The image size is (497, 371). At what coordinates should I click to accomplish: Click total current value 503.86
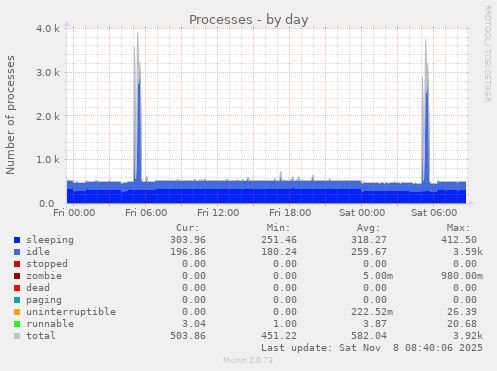coord(188,336)
